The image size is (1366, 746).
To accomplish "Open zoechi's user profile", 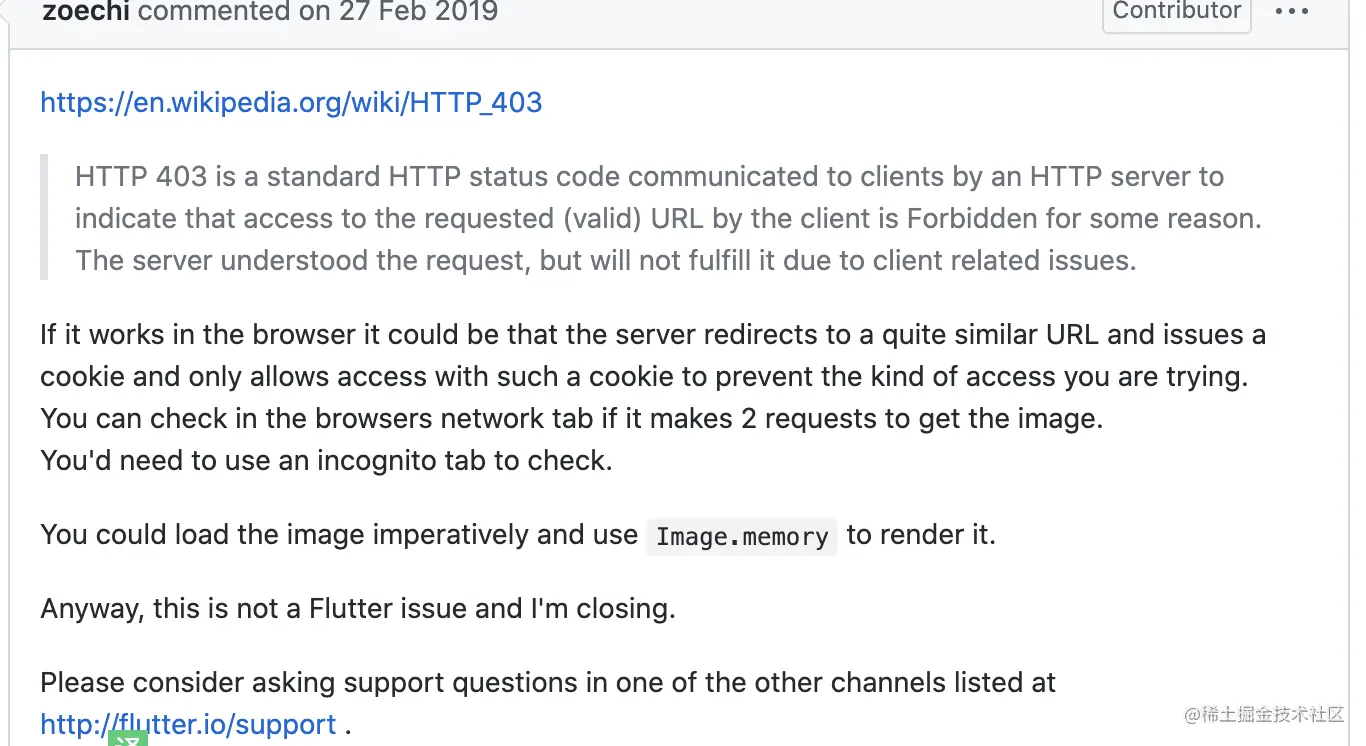I will point(87,12).
